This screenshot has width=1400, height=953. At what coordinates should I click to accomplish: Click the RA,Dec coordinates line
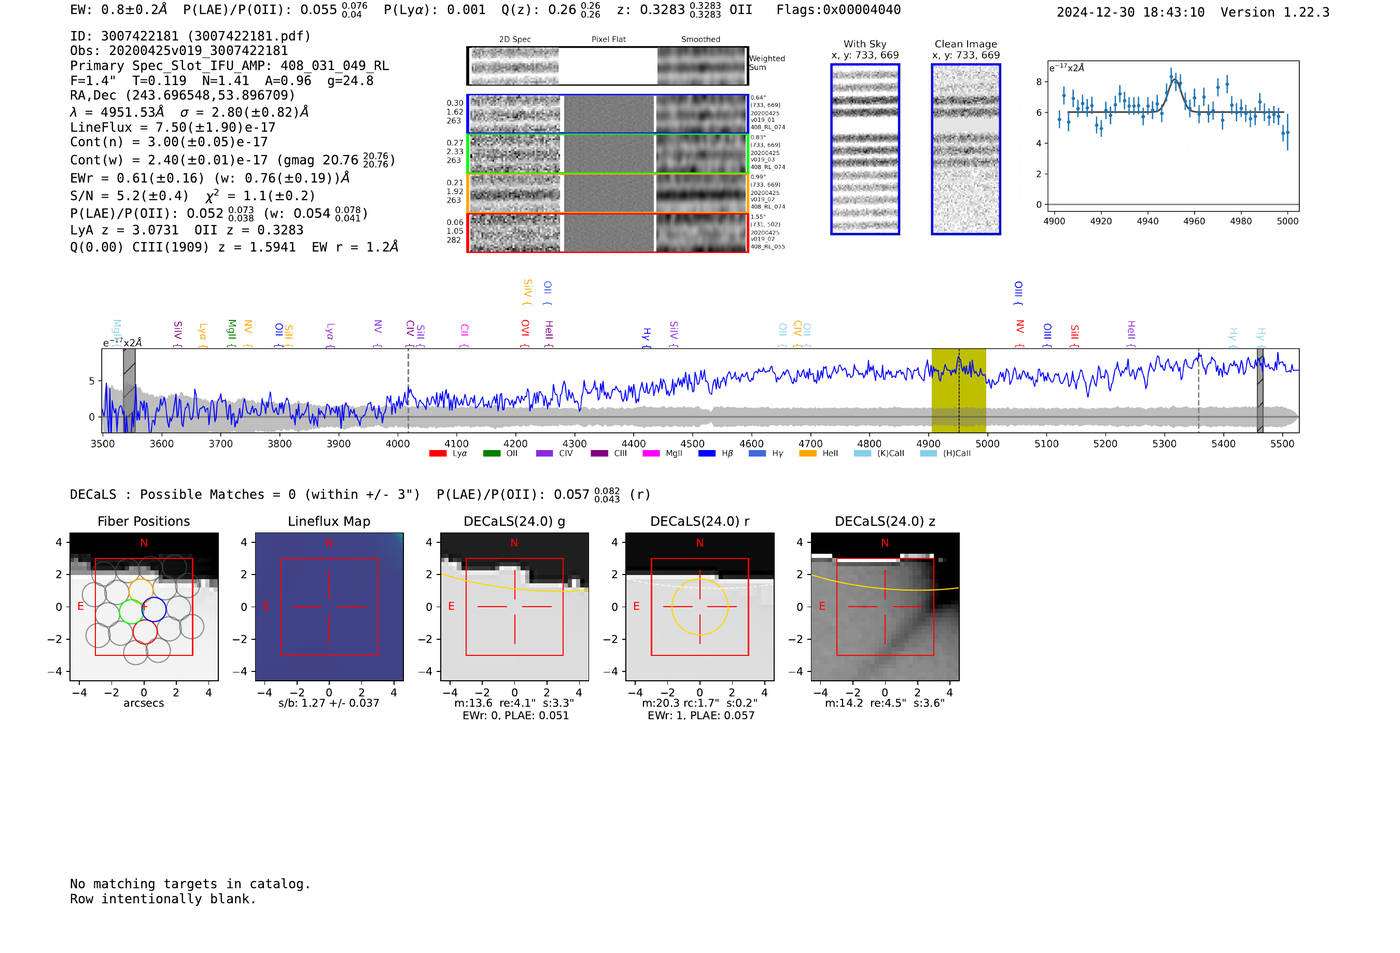tap(183, 96)
